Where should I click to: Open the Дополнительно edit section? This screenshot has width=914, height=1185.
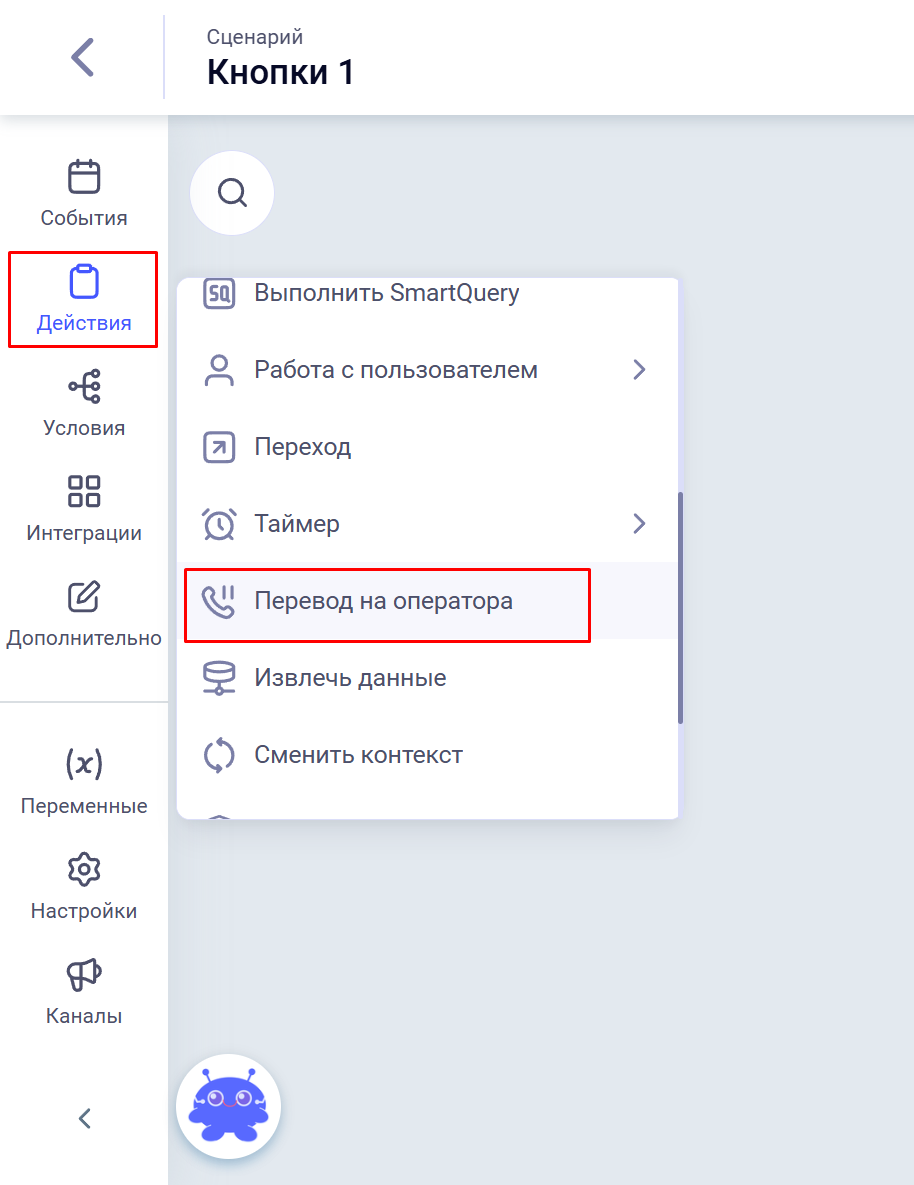coord(84,613)
